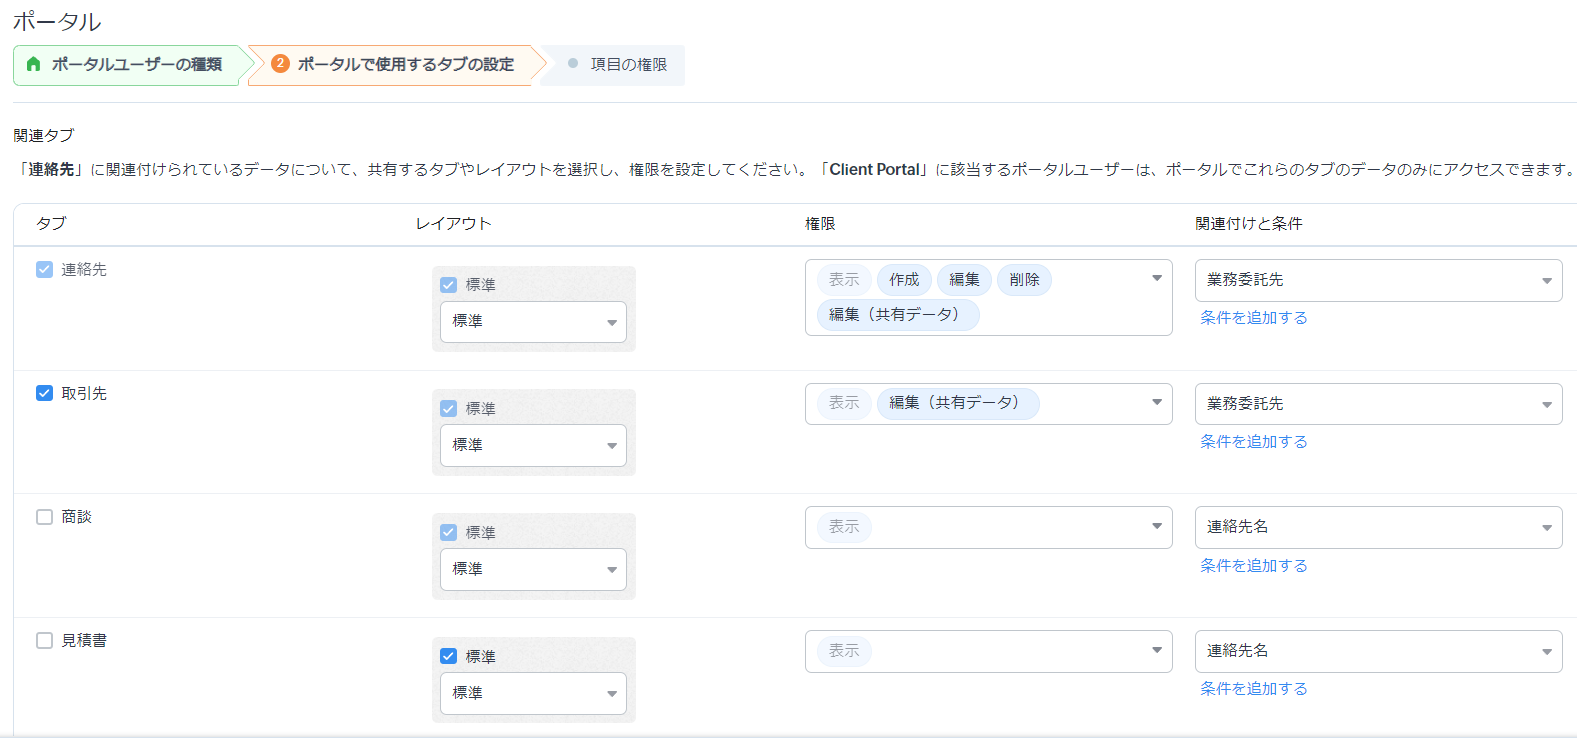Screen dimensions: 1577x739
Task: Click the レイアウト column header
Action: pyautogui.click(x=454, y=224)
